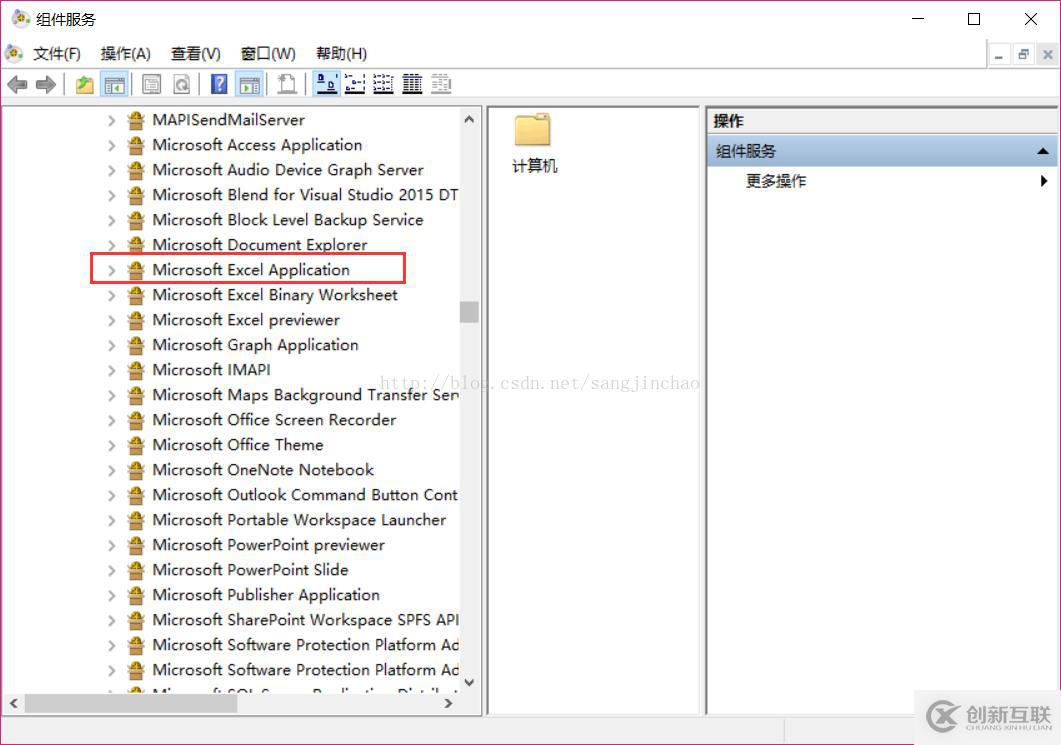
Task: Expand the Microsoft PowerPoint previewer node
Action: [x=112, y=546]
